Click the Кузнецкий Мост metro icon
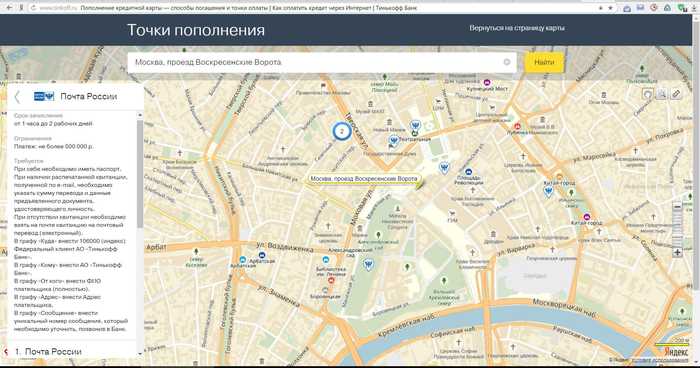The height and width of the screenshot is (368, 700). 487,82
